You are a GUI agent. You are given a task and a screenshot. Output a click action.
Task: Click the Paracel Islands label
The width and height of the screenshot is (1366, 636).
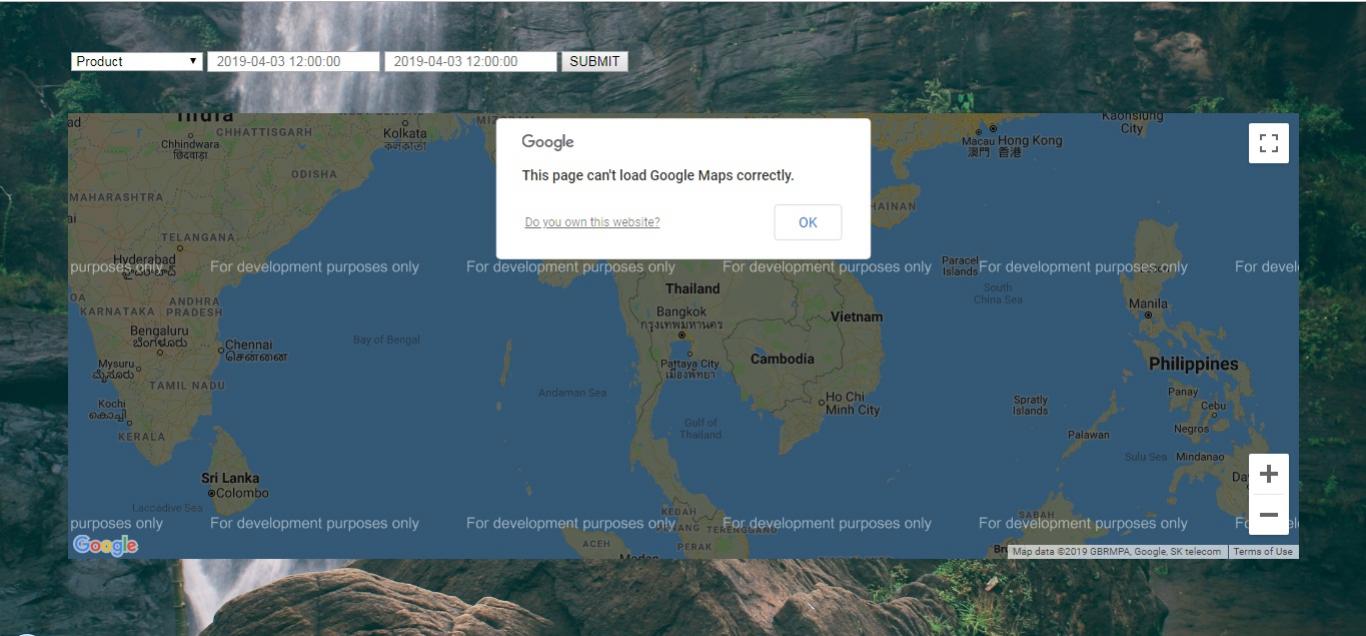960,266
